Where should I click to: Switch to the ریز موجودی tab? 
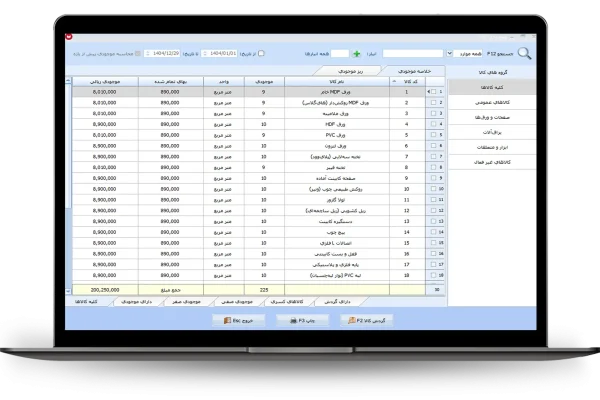(x=351, y=71)
